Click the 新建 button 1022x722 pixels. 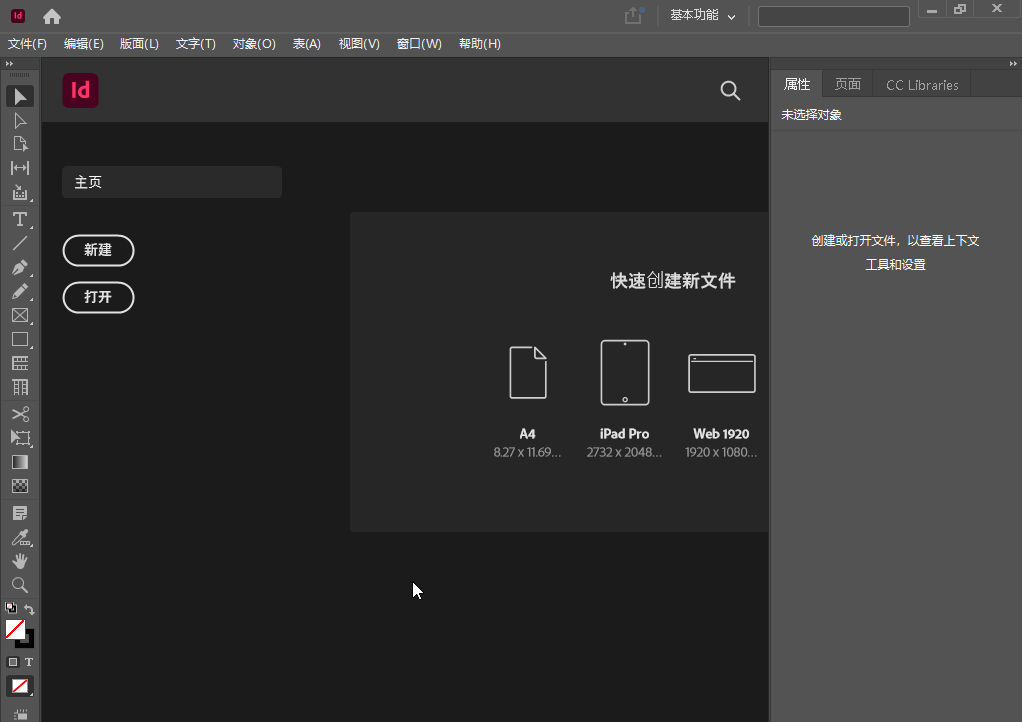pos(98,250)
